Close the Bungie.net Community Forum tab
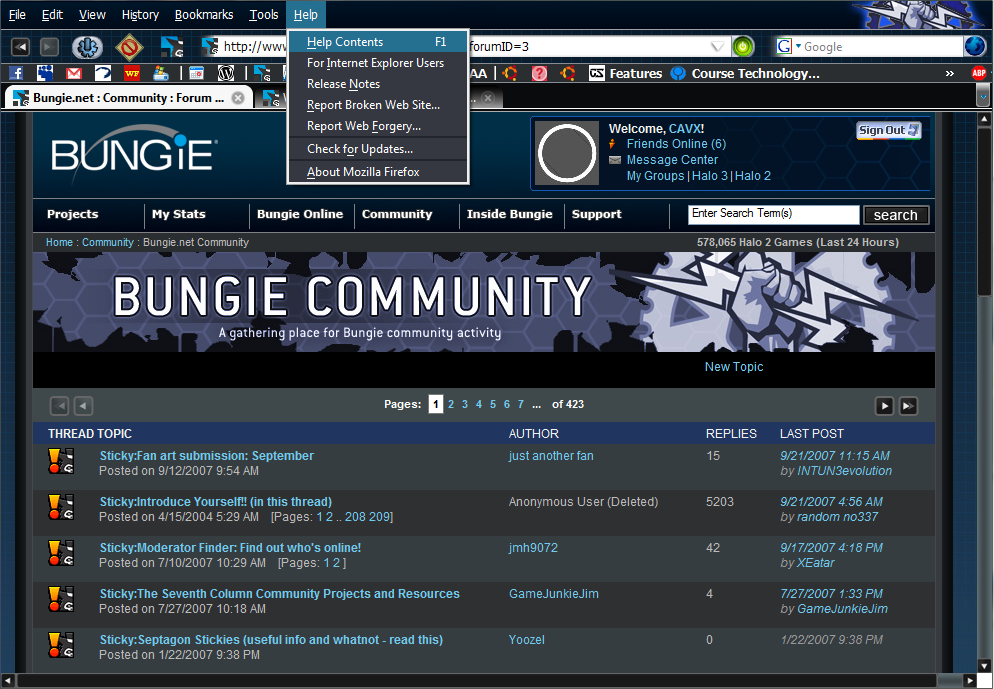This screenshot has height=689, width=994. (x=238, y=98)
